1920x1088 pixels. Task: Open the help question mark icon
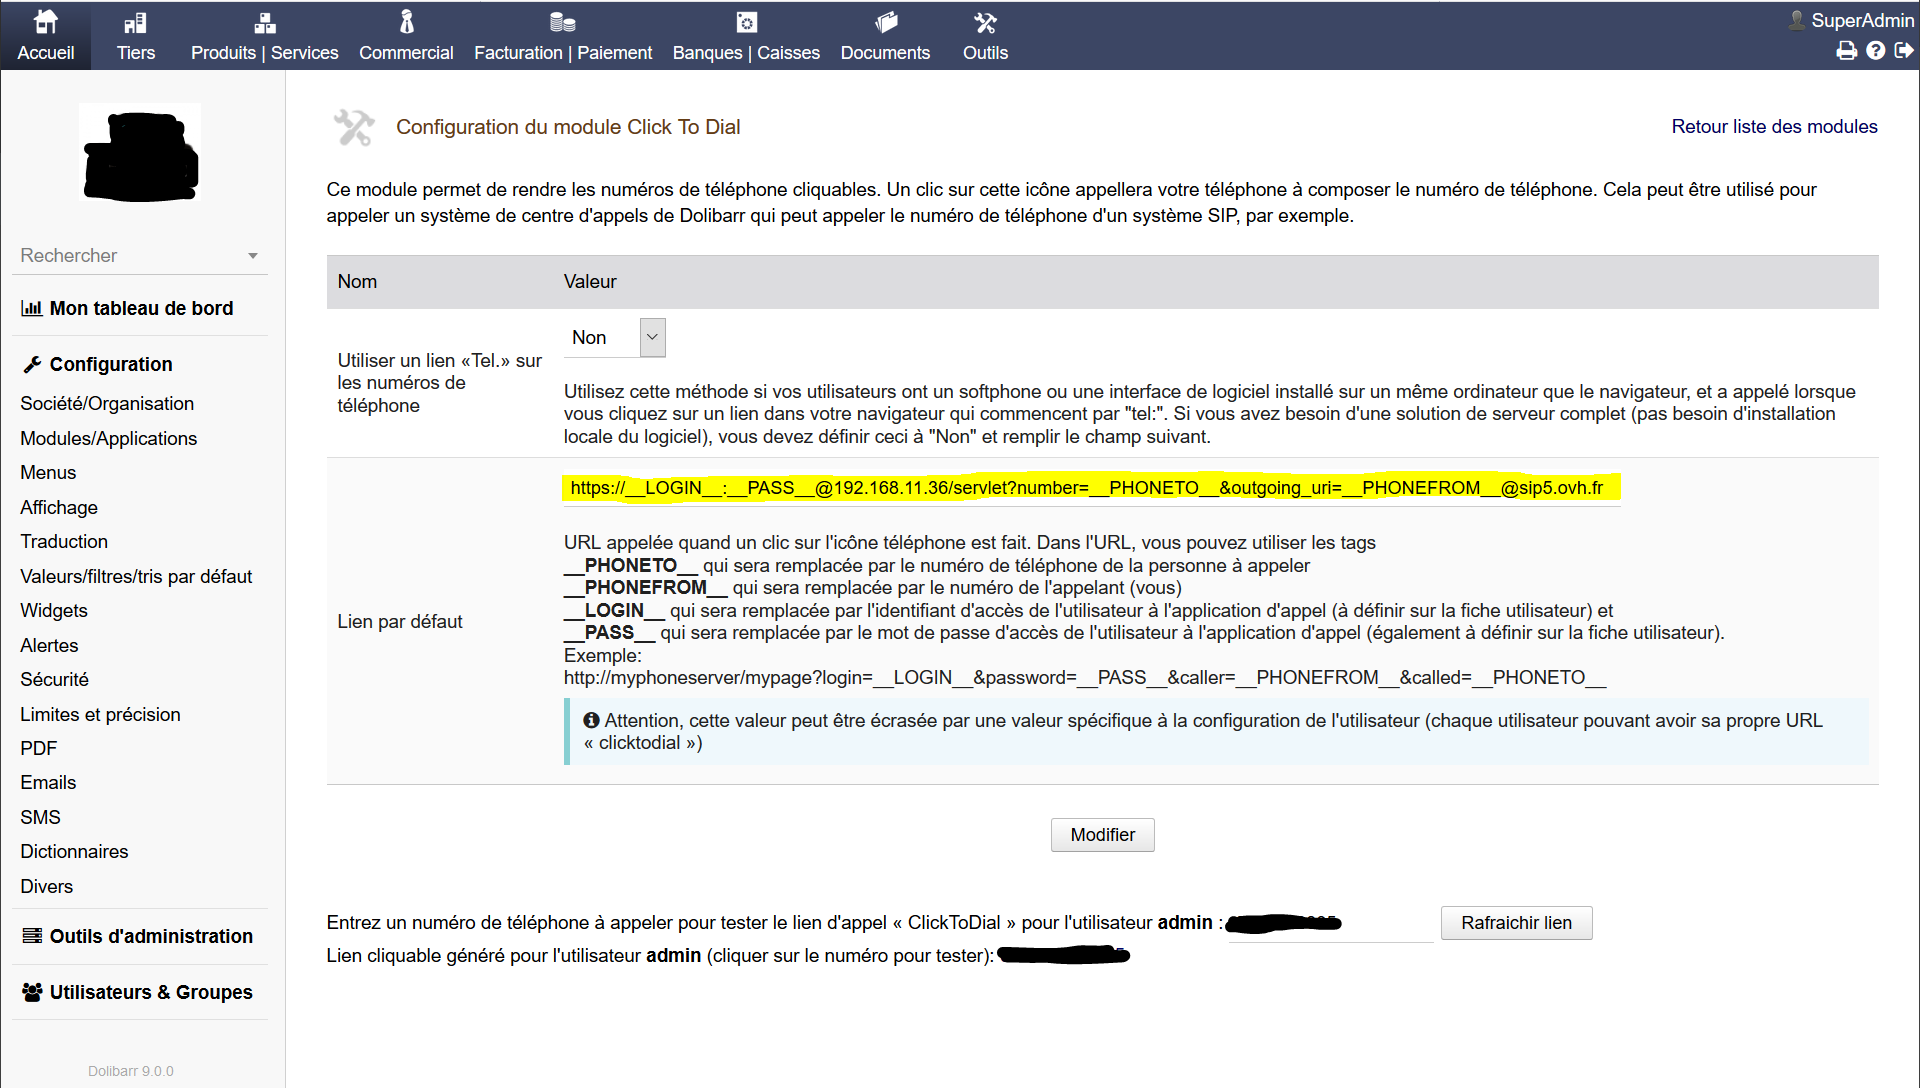(x=1875, y=51)
